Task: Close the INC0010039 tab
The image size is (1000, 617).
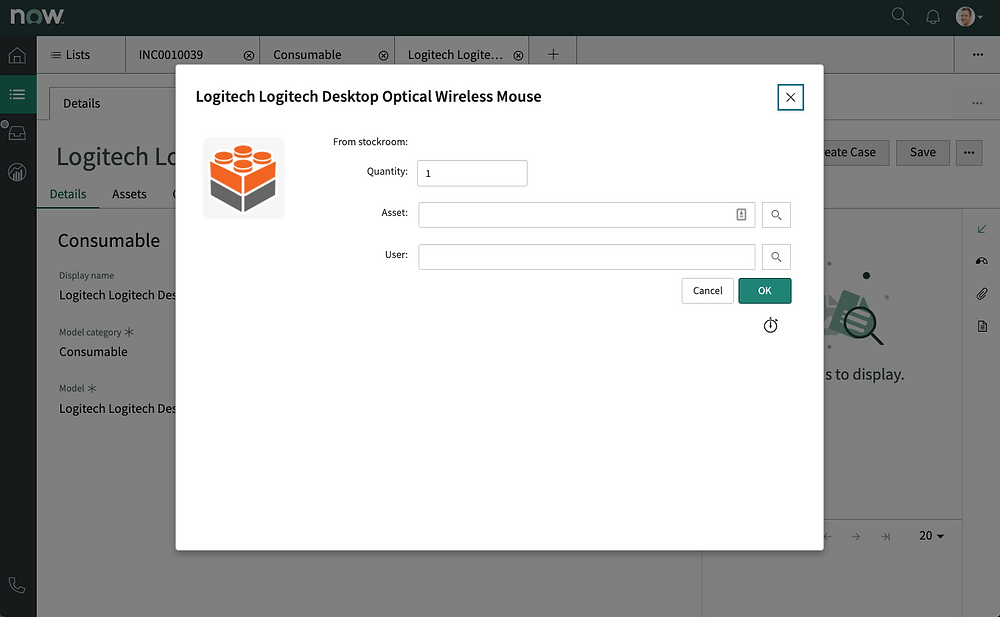Action: tap(249, 56)
